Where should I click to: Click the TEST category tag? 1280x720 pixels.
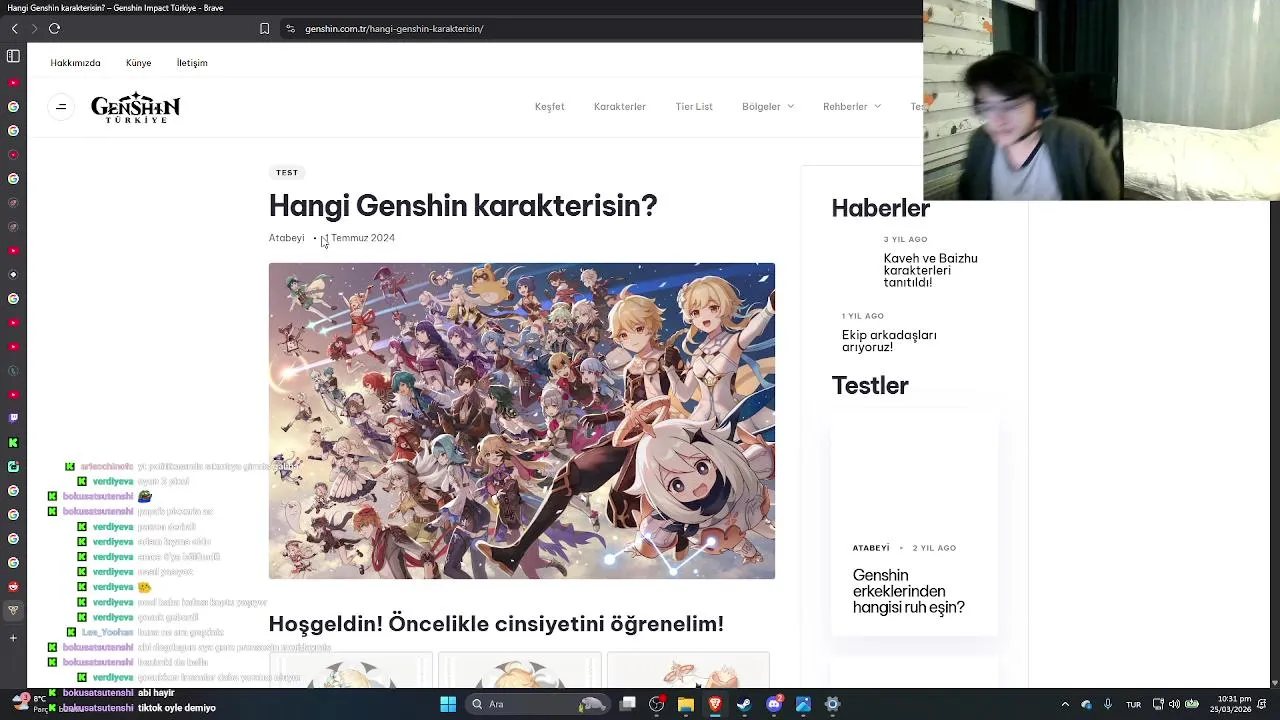coord(287,173)
